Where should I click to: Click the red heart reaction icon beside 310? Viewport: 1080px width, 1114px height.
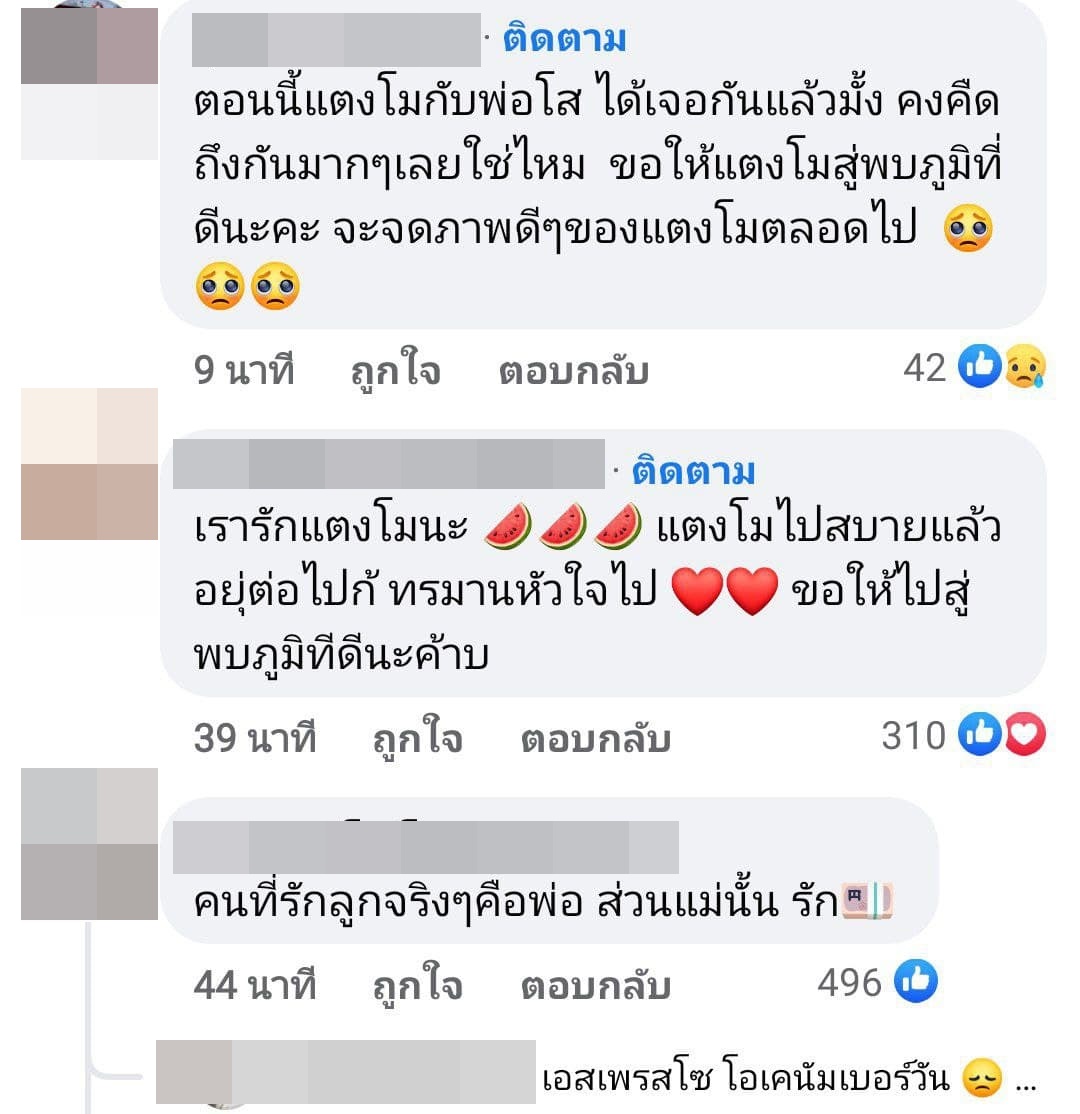click(x=1025, y=734)
